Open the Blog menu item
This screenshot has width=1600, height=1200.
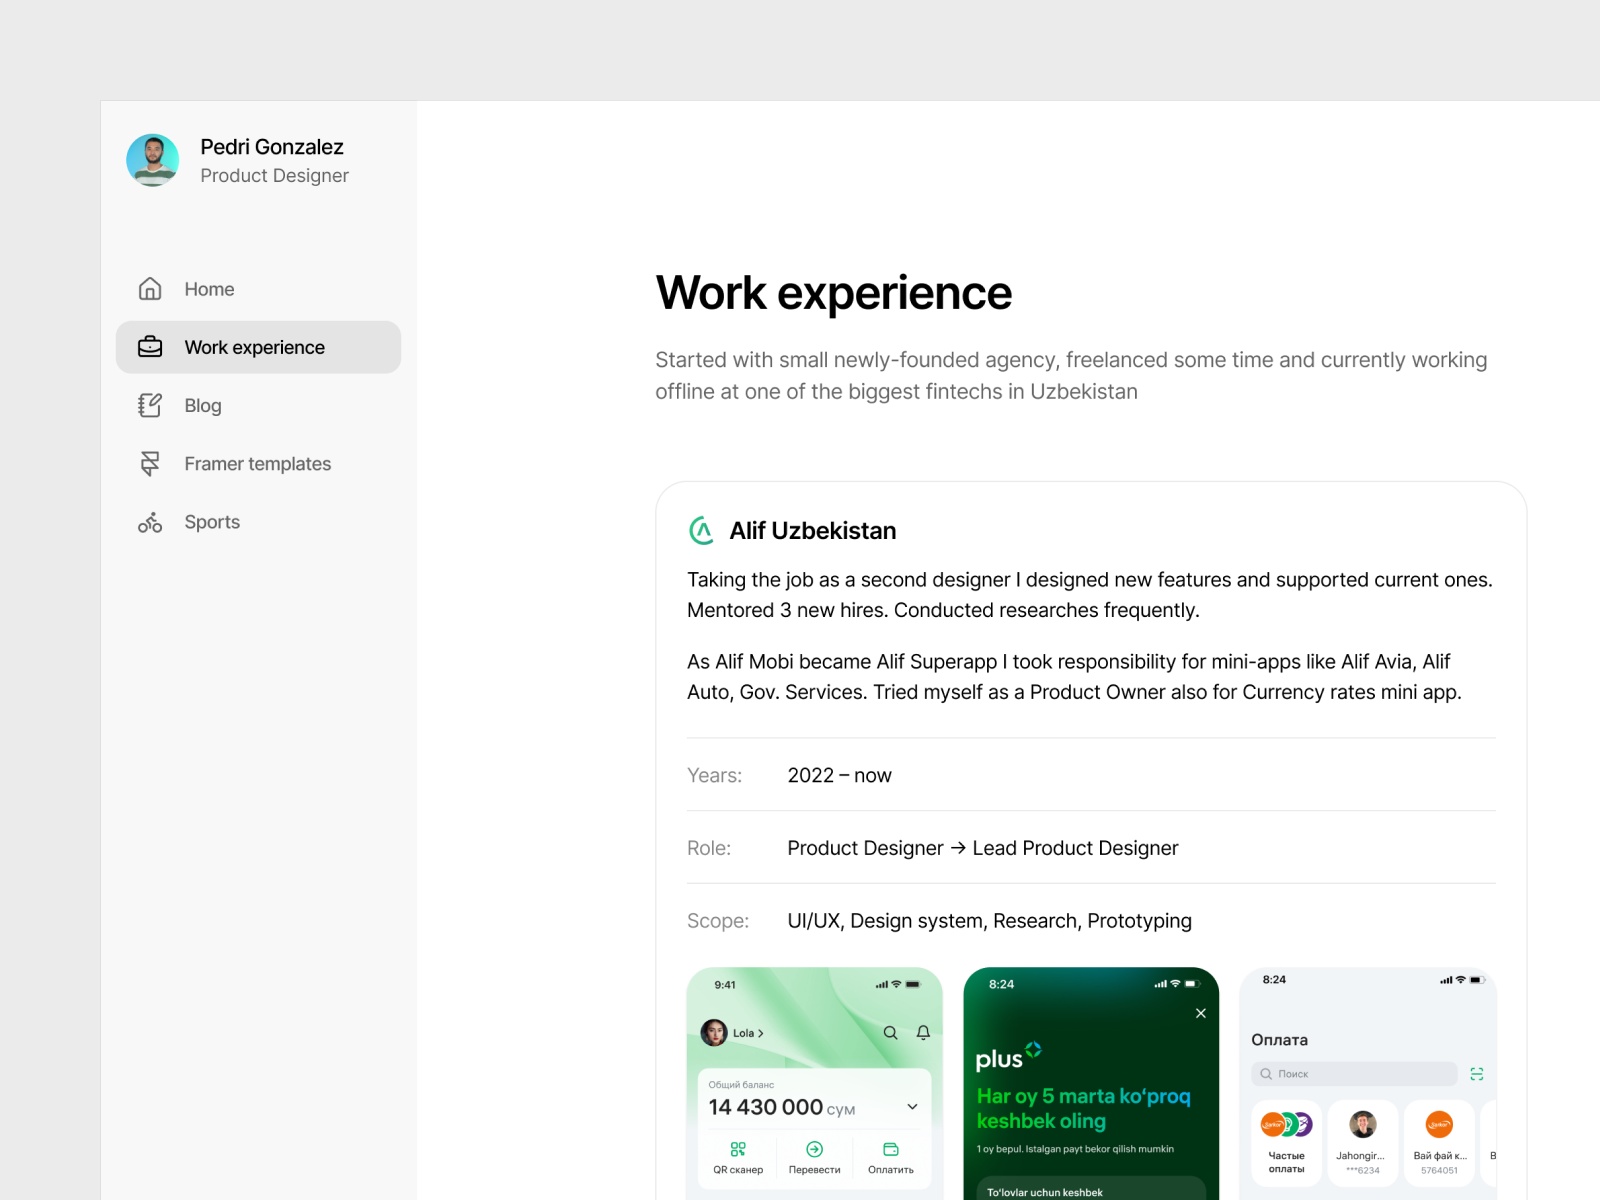258,405
